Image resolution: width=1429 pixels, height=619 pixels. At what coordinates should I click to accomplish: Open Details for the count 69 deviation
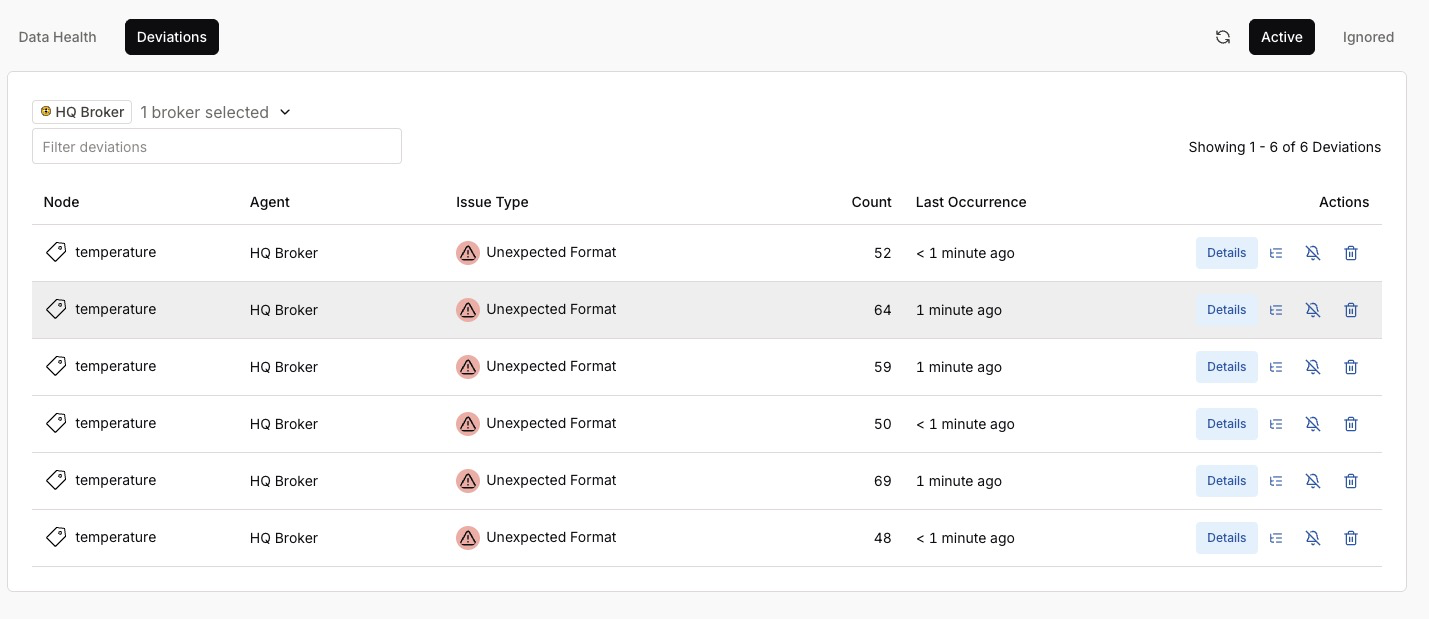click(1227, 481)
